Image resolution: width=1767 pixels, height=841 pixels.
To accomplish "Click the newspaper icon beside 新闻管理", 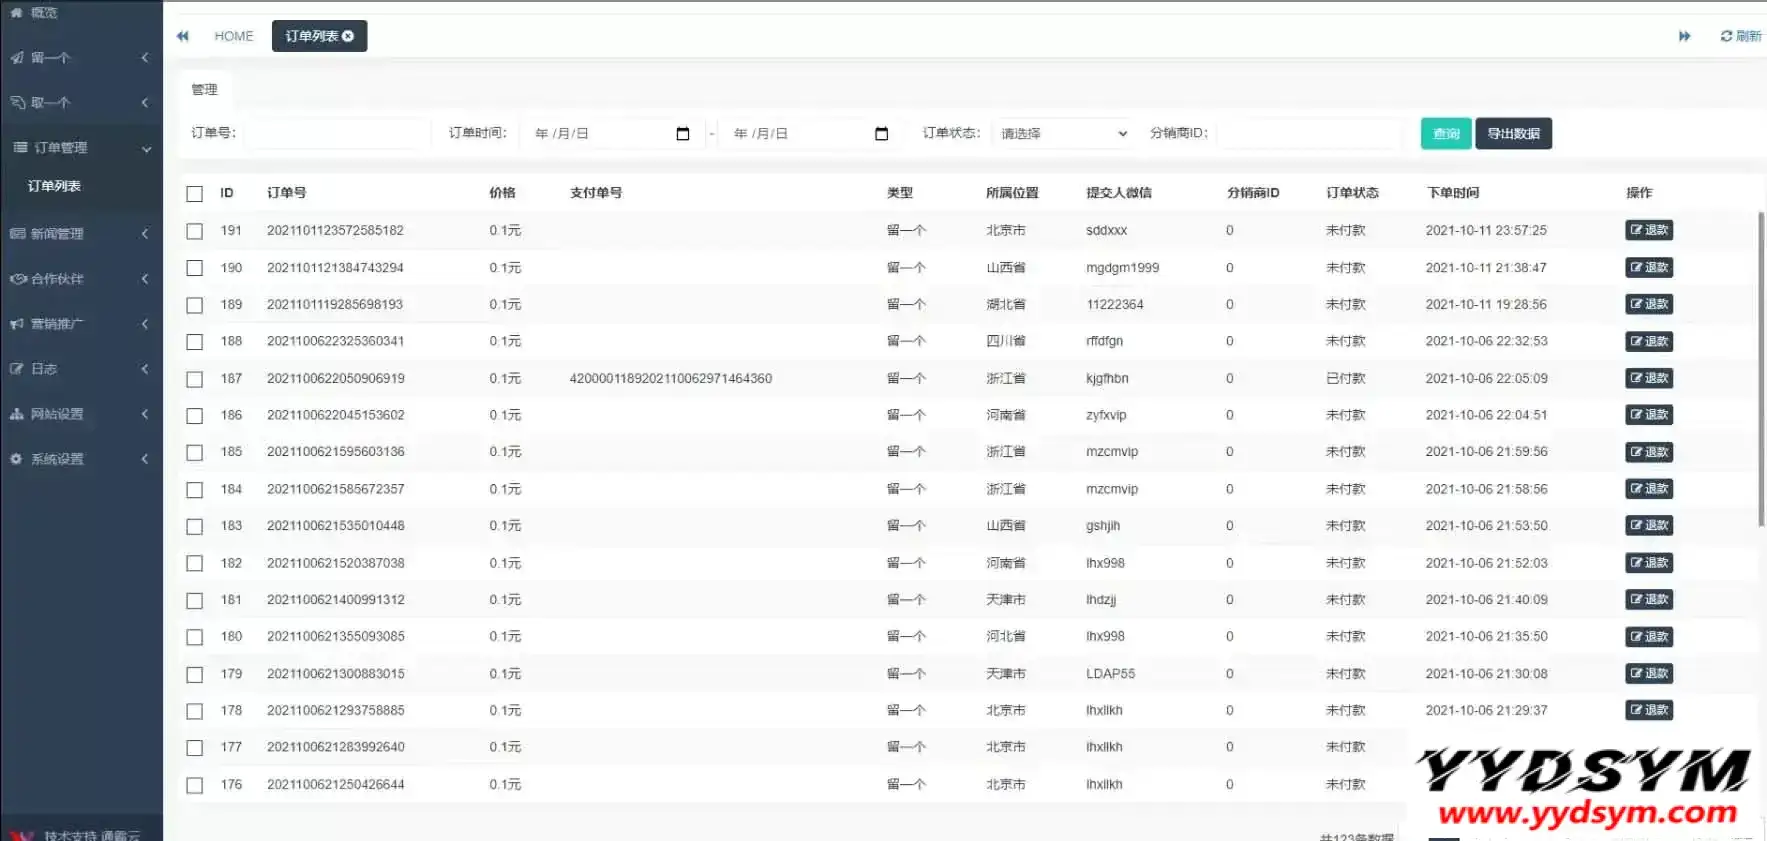I will (17, 234).
